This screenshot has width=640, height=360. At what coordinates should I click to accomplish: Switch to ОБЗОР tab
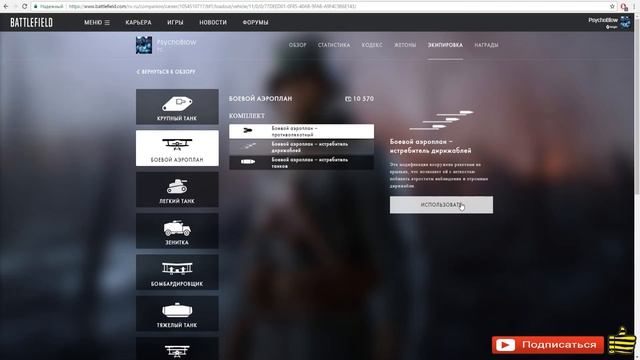click(x=298, y=45)
